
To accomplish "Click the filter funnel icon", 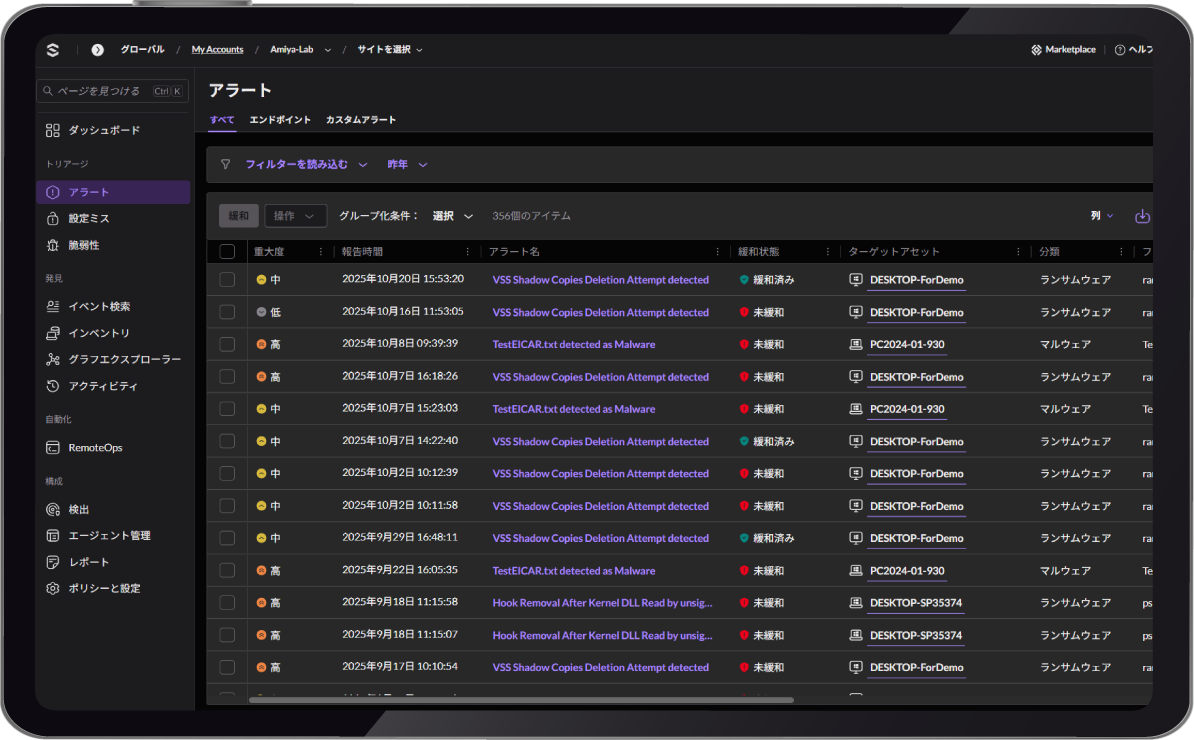I will 226,165.
